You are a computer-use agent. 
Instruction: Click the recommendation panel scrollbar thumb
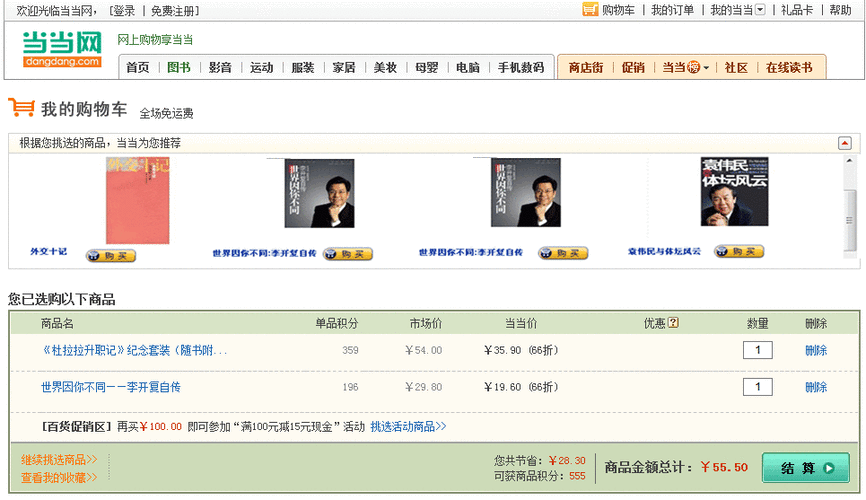[x=849, y=220]
